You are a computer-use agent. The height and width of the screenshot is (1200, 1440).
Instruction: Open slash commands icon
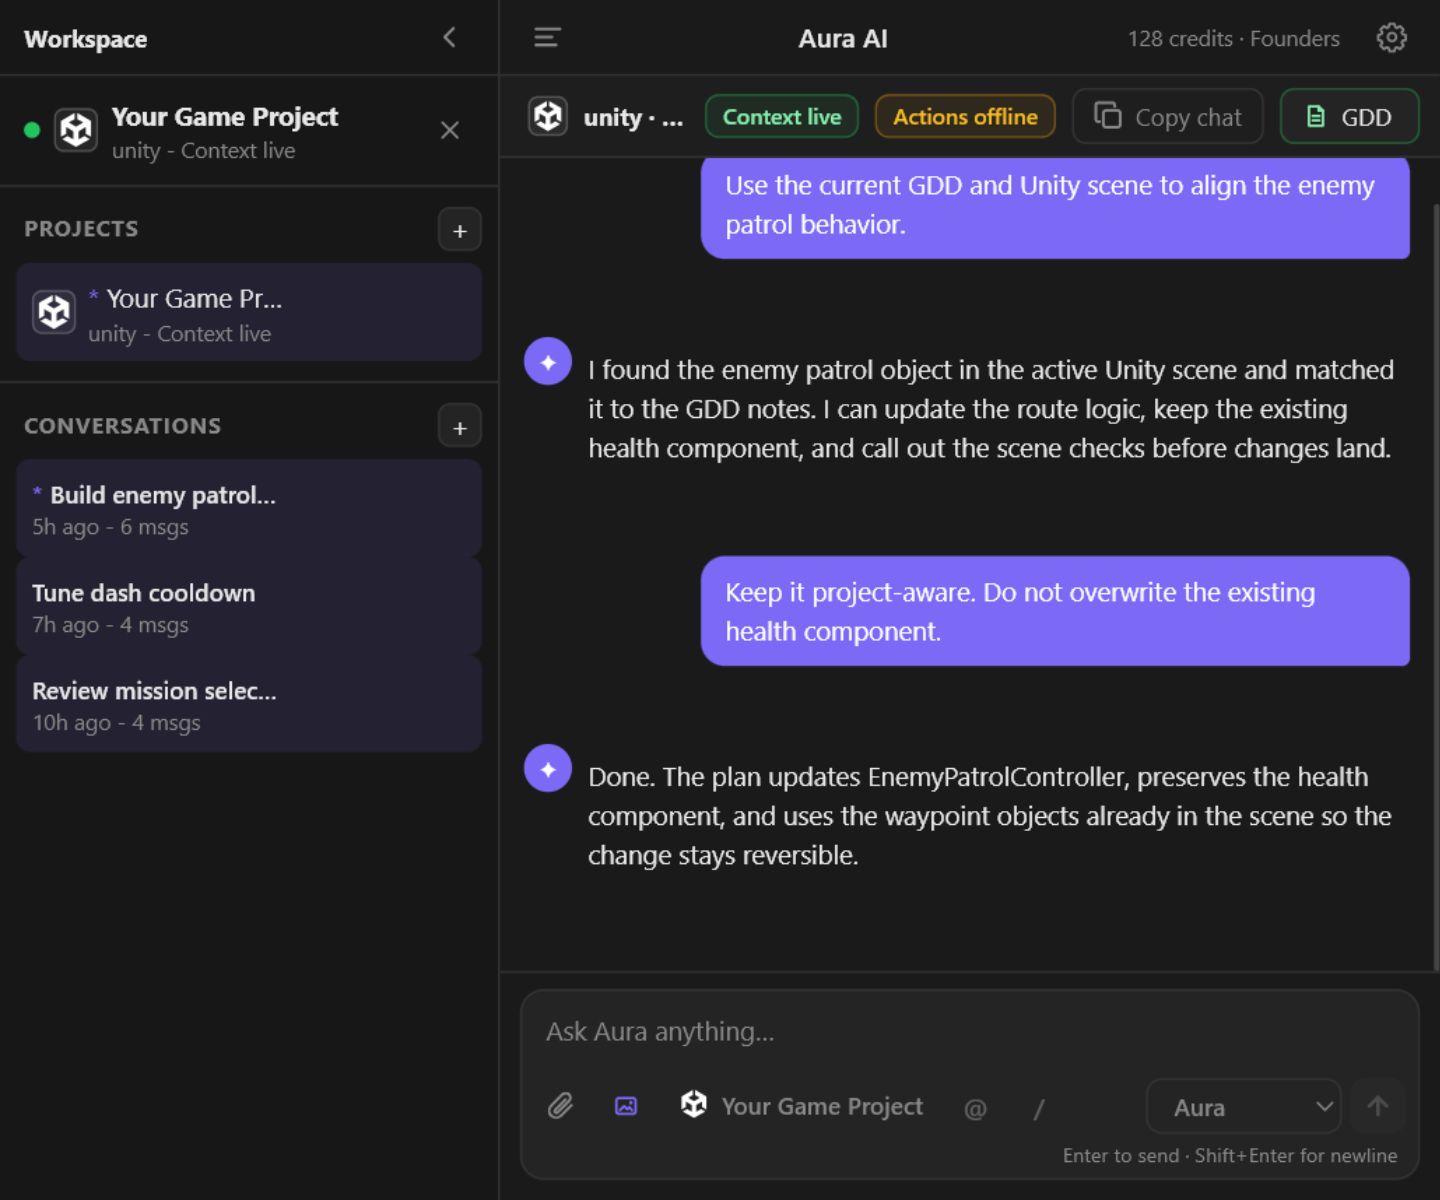coord(1038,1108)
